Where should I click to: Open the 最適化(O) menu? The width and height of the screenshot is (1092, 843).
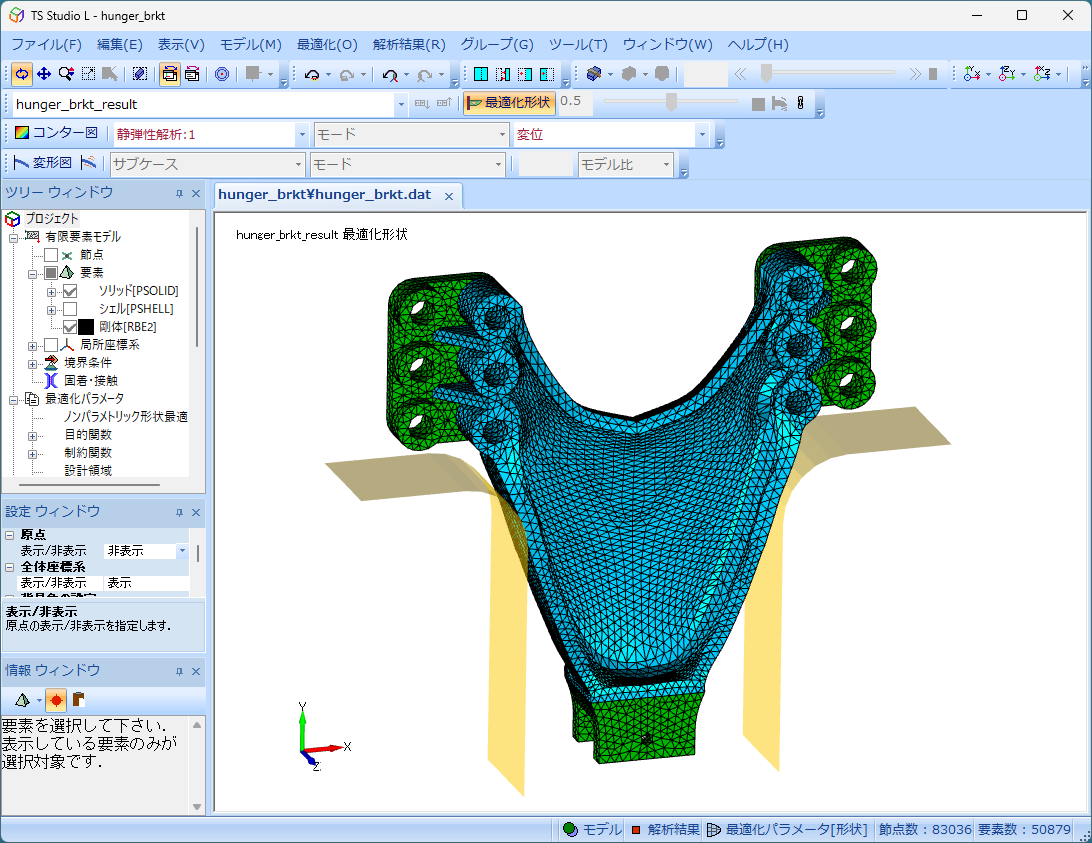point(327,45)
